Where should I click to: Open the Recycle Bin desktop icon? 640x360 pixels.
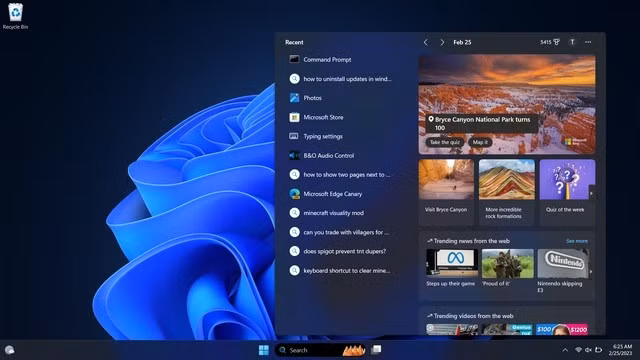point(16,16)
